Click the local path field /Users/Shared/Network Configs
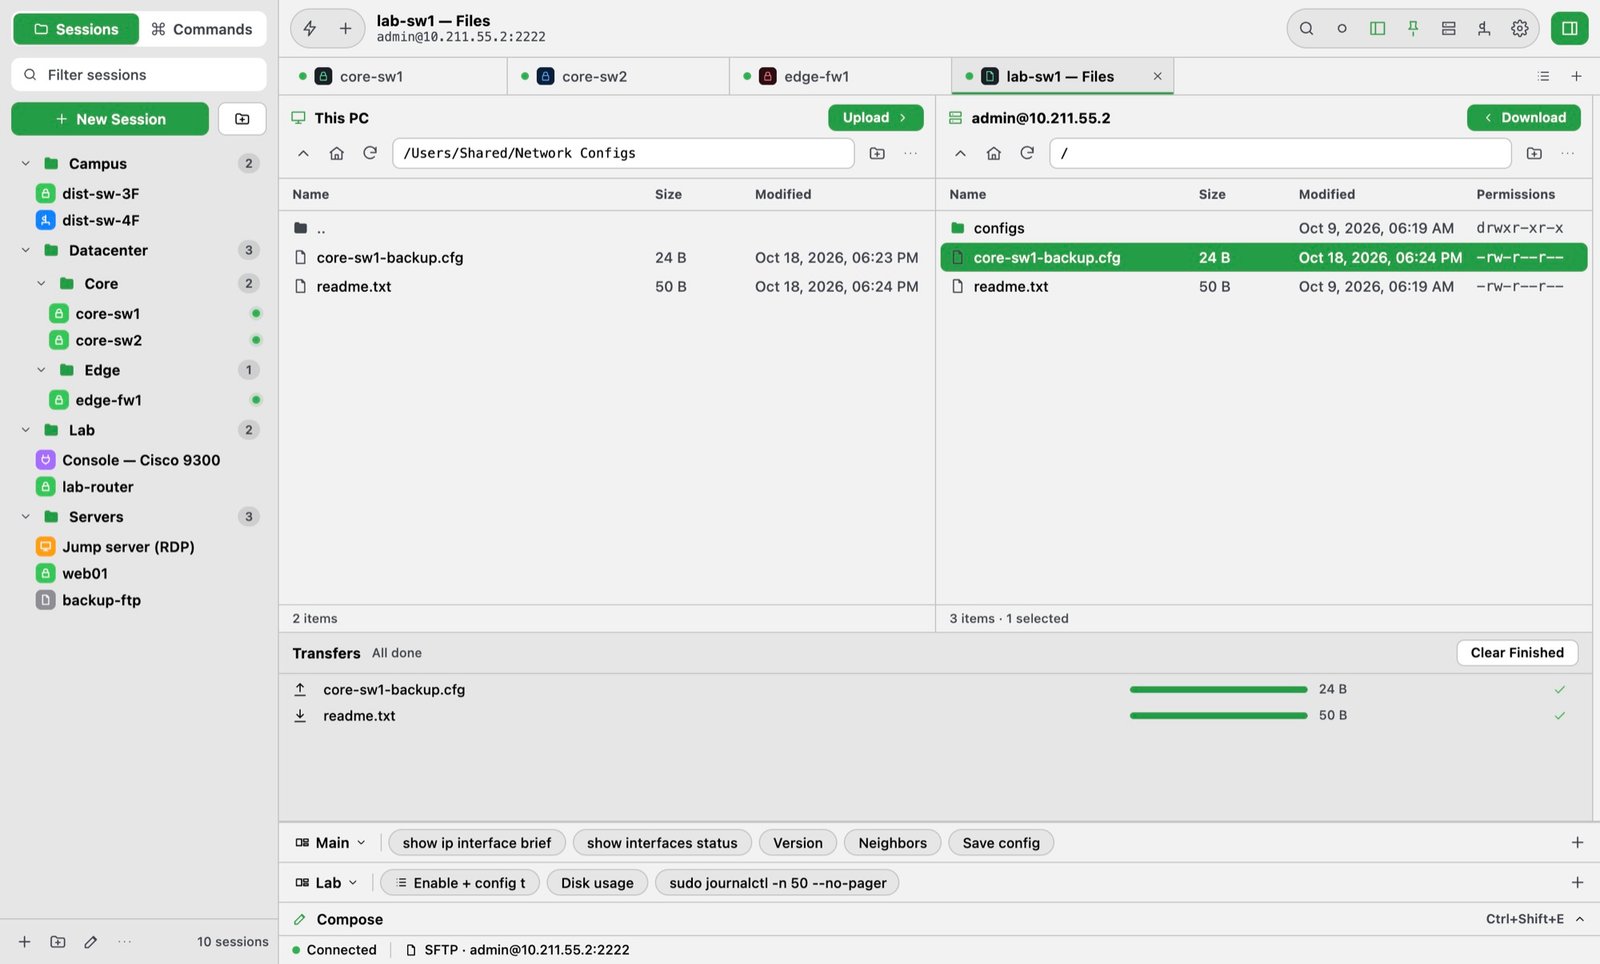Viewport: 1600px width, 964px height. [x=623, y=153]
